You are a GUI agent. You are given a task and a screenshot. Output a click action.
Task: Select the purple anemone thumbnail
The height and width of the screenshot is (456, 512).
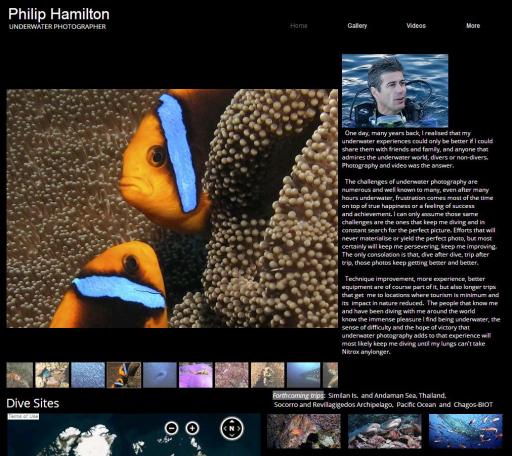196,375
